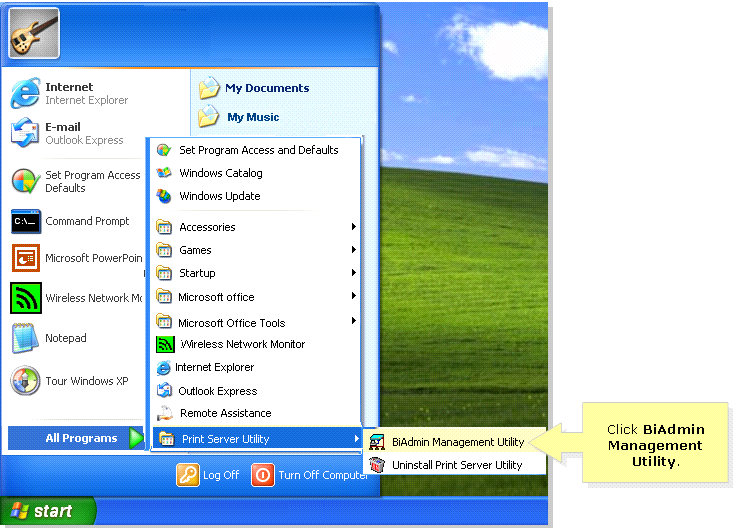Click the start button on taskbar

[48, 511]
